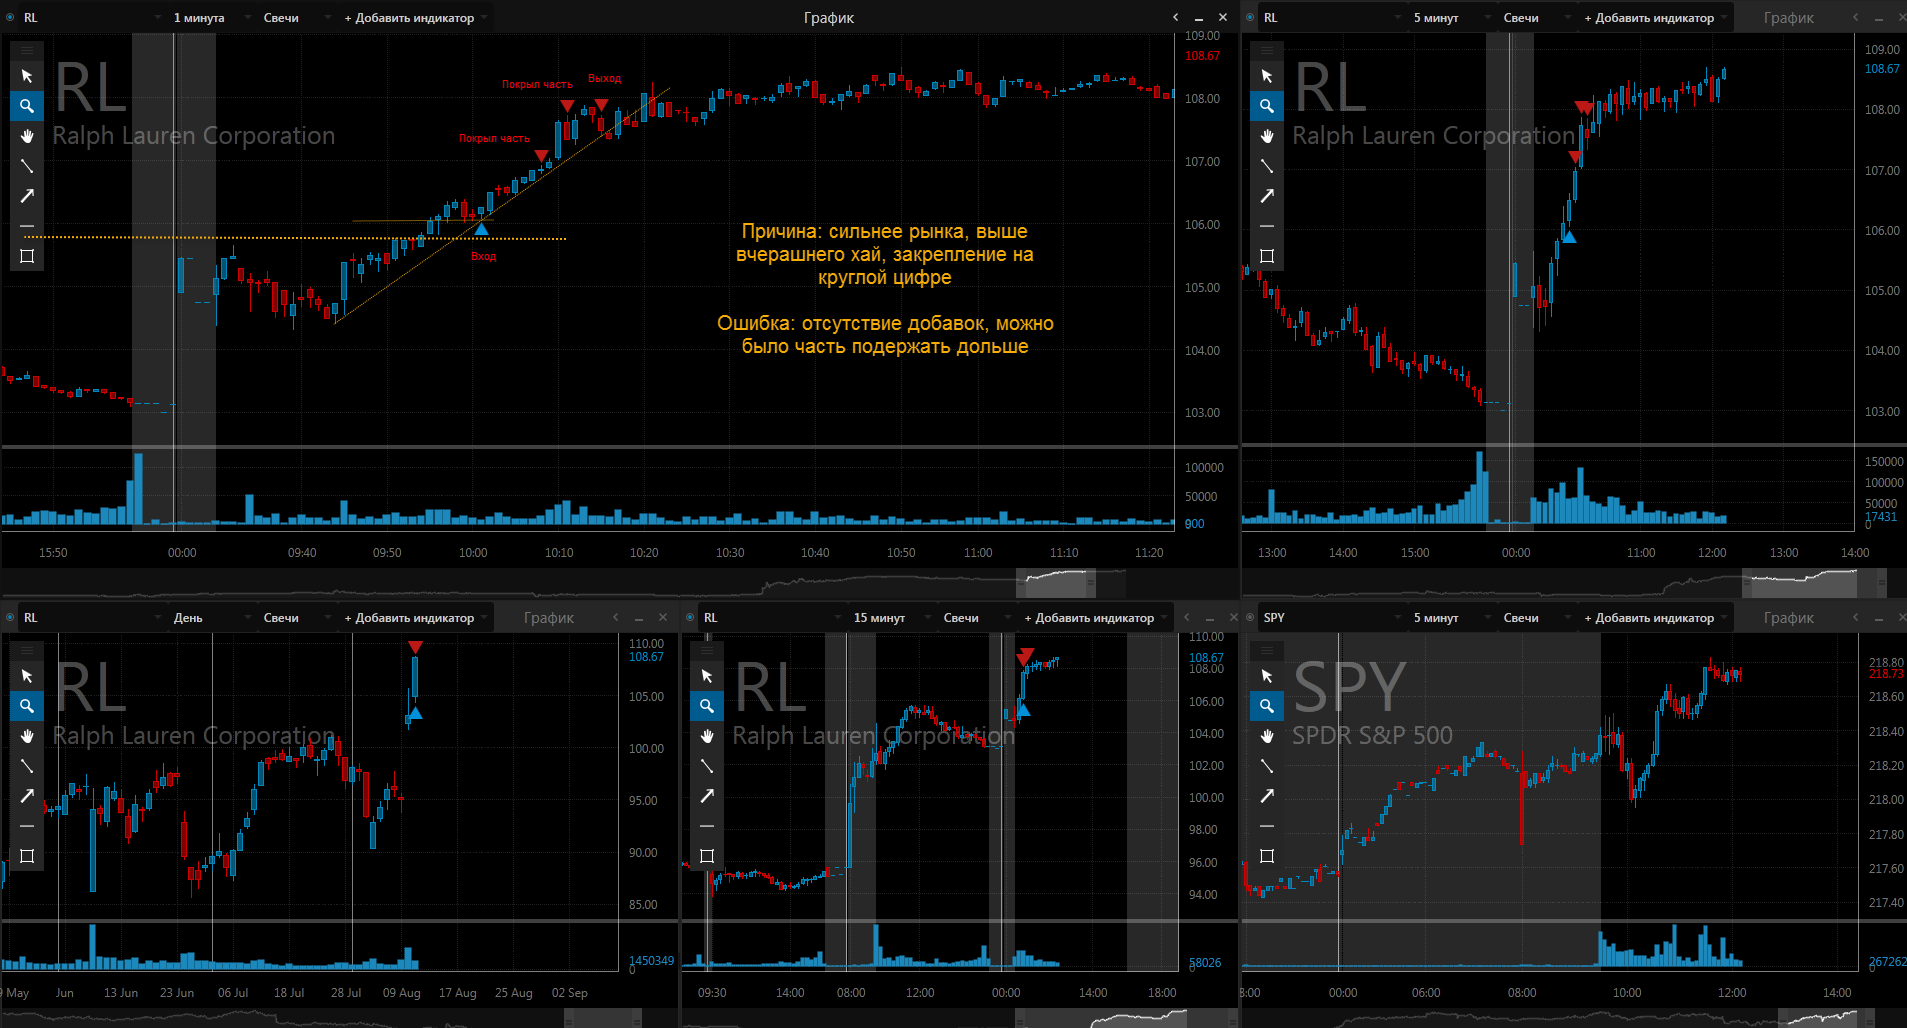Select the hand pan tool in SPY chart
The width and height of the screenshot is (1907, 1028).
click(x=1267, y=736)
